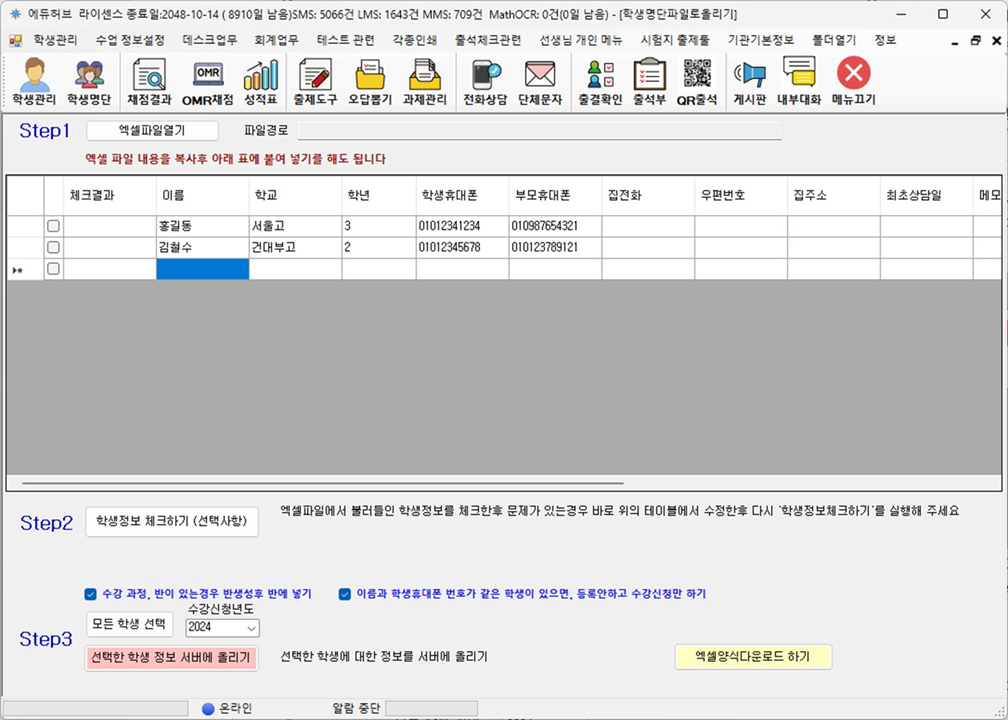The width and height of the screenshot is (1008, 720).
Task: Open the 학생관리 student management icon
Action: coord(35,81)
